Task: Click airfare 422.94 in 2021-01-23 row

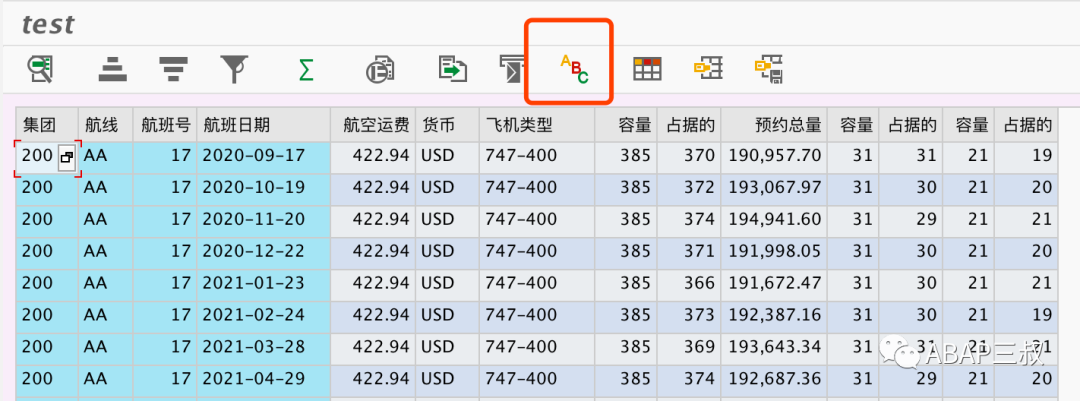Action: [373, 283]
